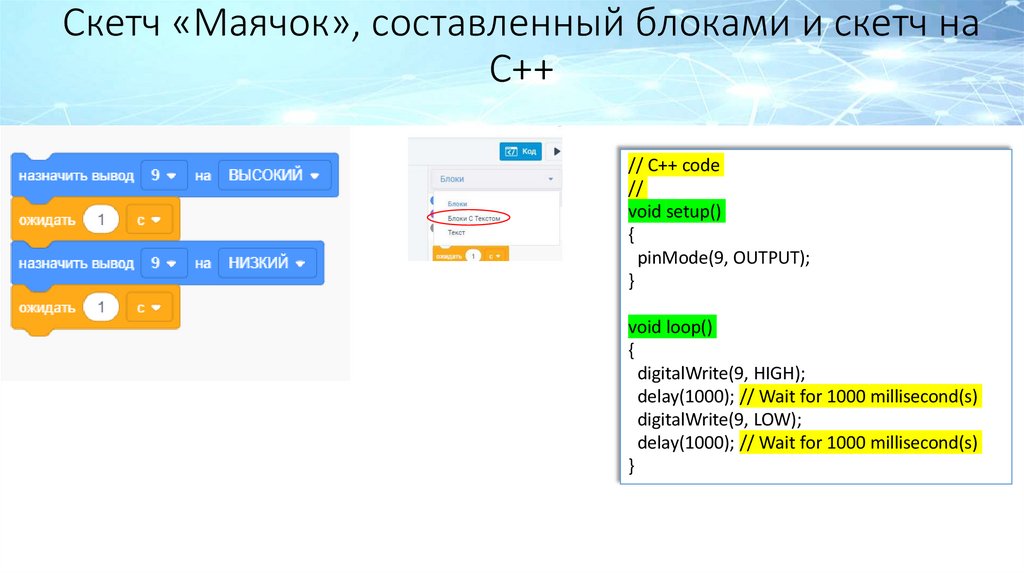
Task: Open the Блоки code mode dropdown
Action: (495, 179)
